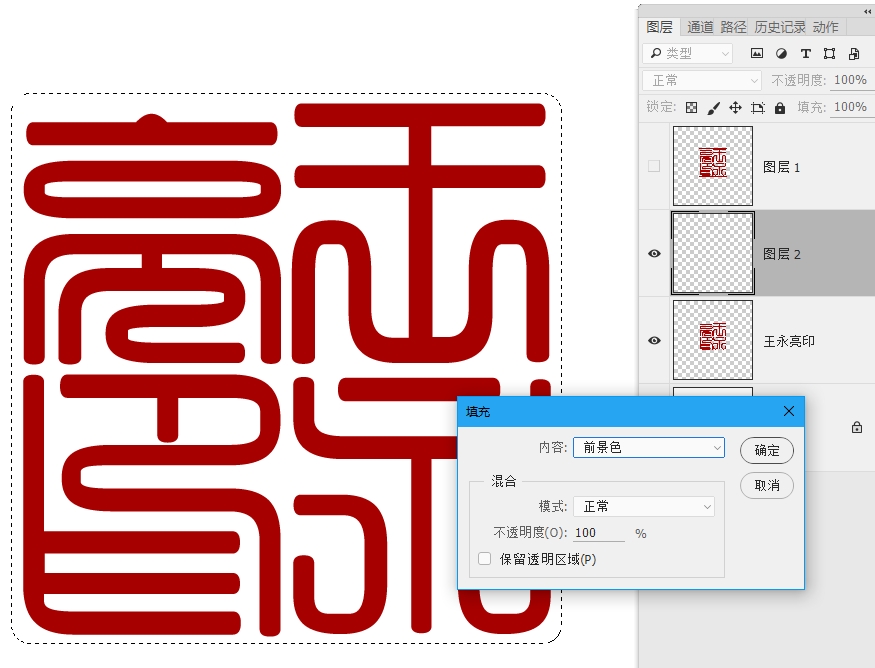
Task: Click the 不透明度 value in the dialog
Action: click(x=592, y=532)
